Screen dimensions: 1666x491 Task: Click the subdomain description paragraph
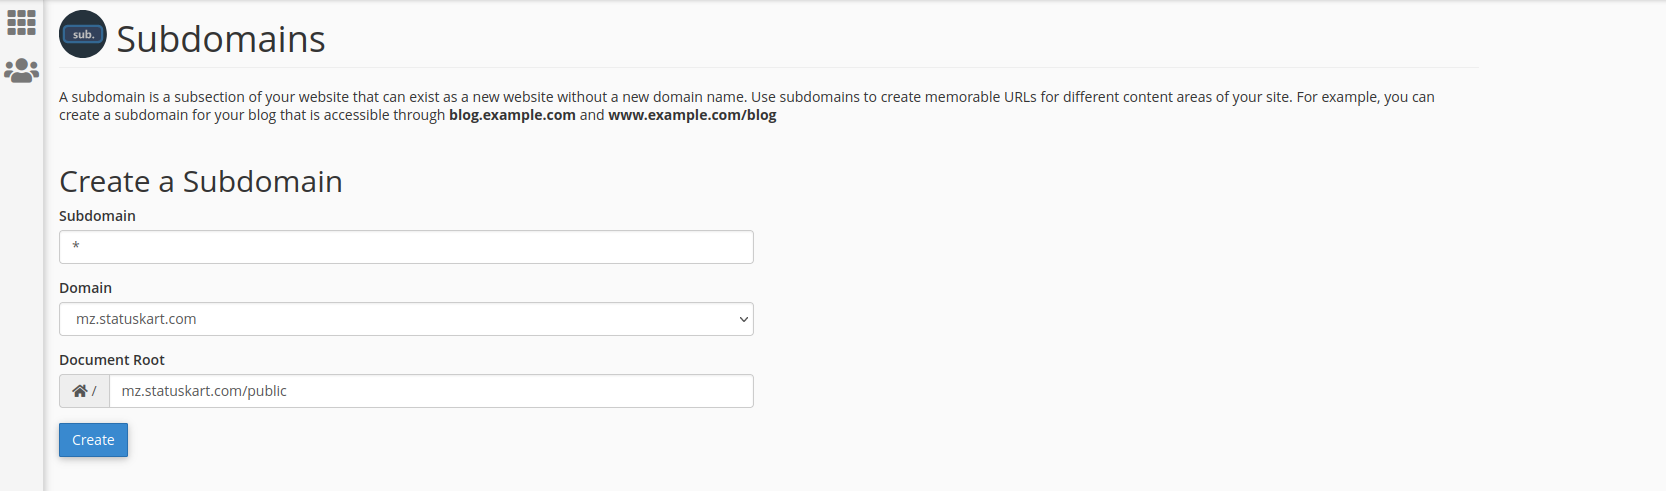click(x=700, y=97)
